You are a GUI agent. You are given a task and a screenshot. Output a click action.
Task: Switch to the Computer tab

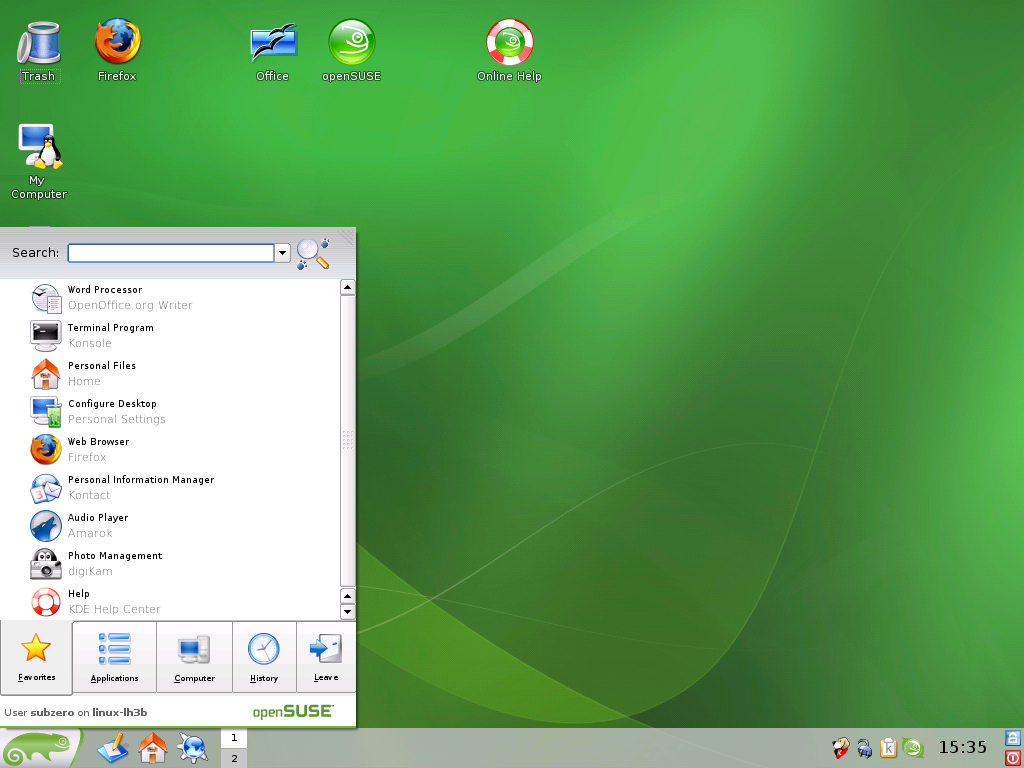click(194, 657)
